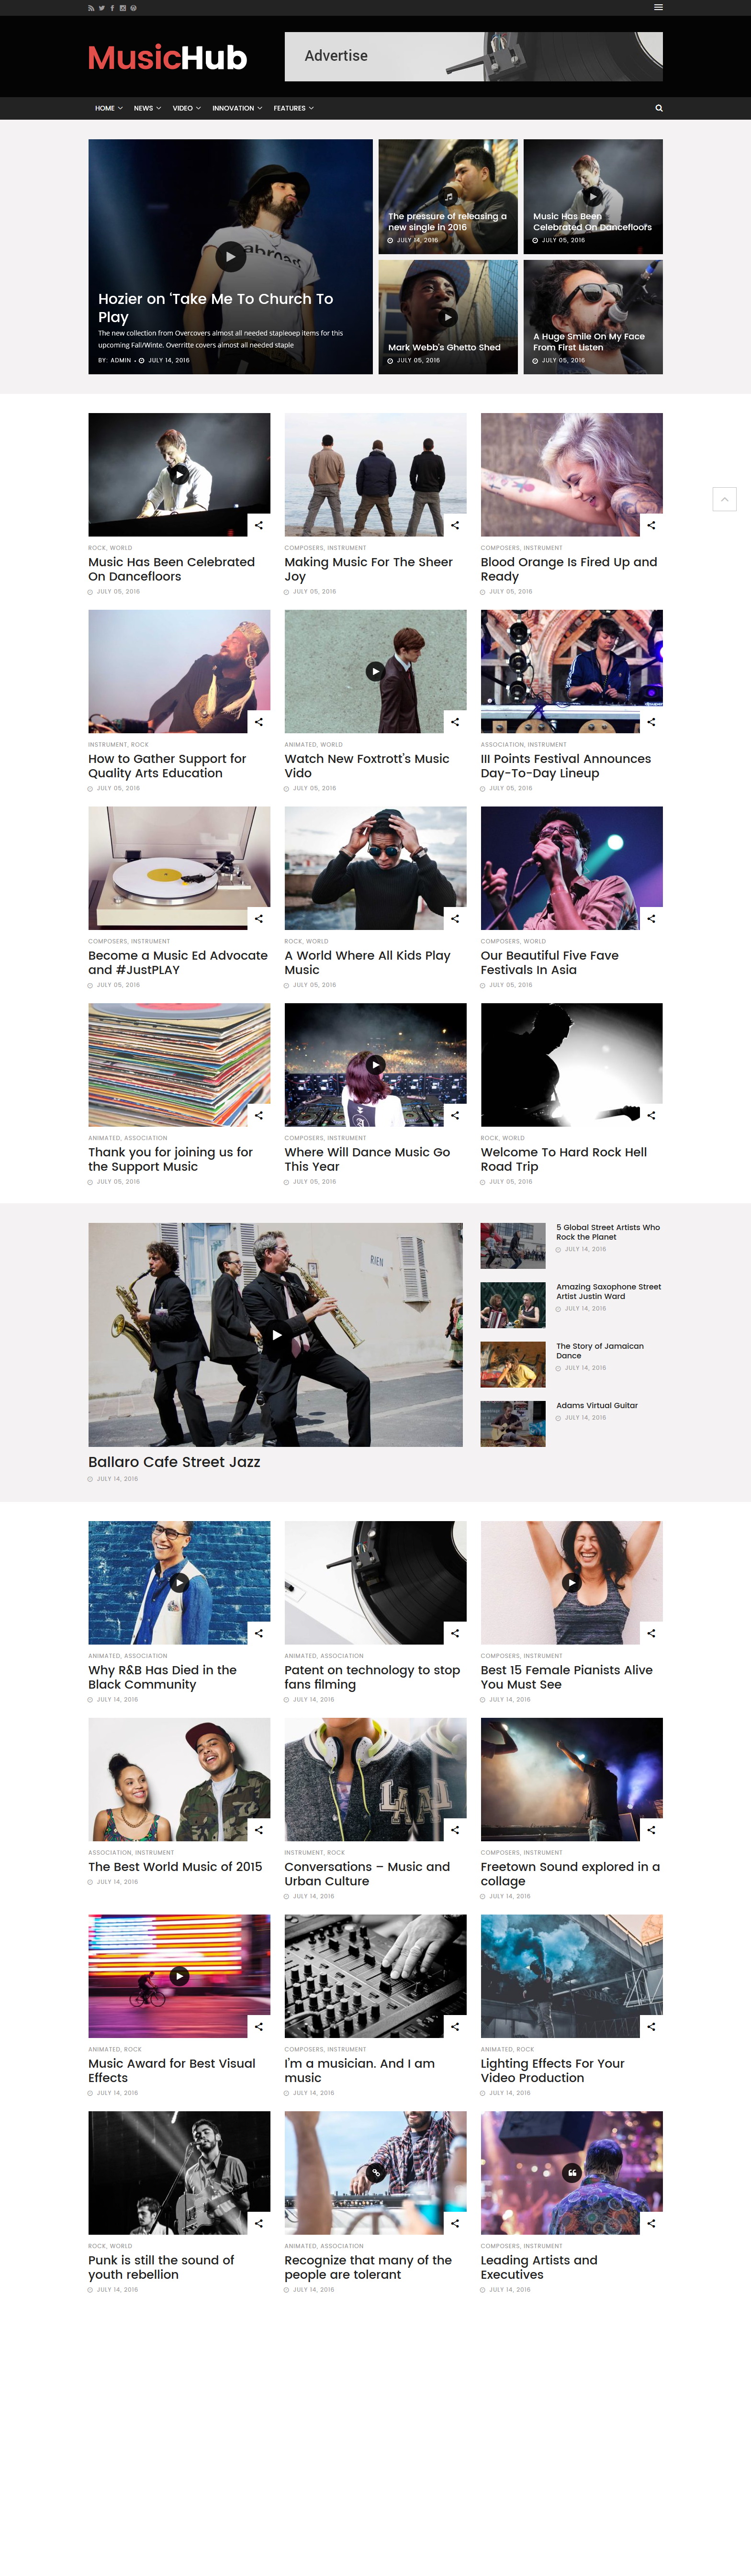The width and height of the screenshot is (751, 2576).
Task: Expand the Features dropdown menu
Action: click(293, 108)
